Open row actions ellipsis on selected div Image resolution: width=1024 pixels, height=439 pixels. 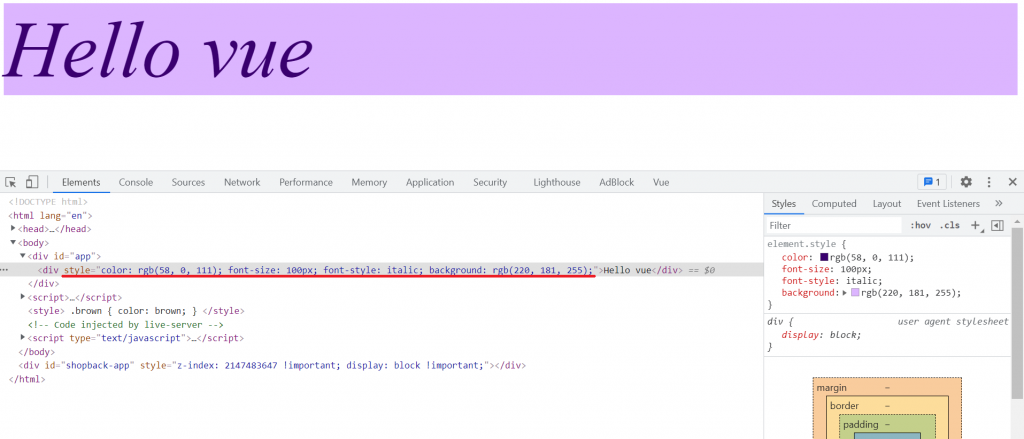tap(5, 270)
